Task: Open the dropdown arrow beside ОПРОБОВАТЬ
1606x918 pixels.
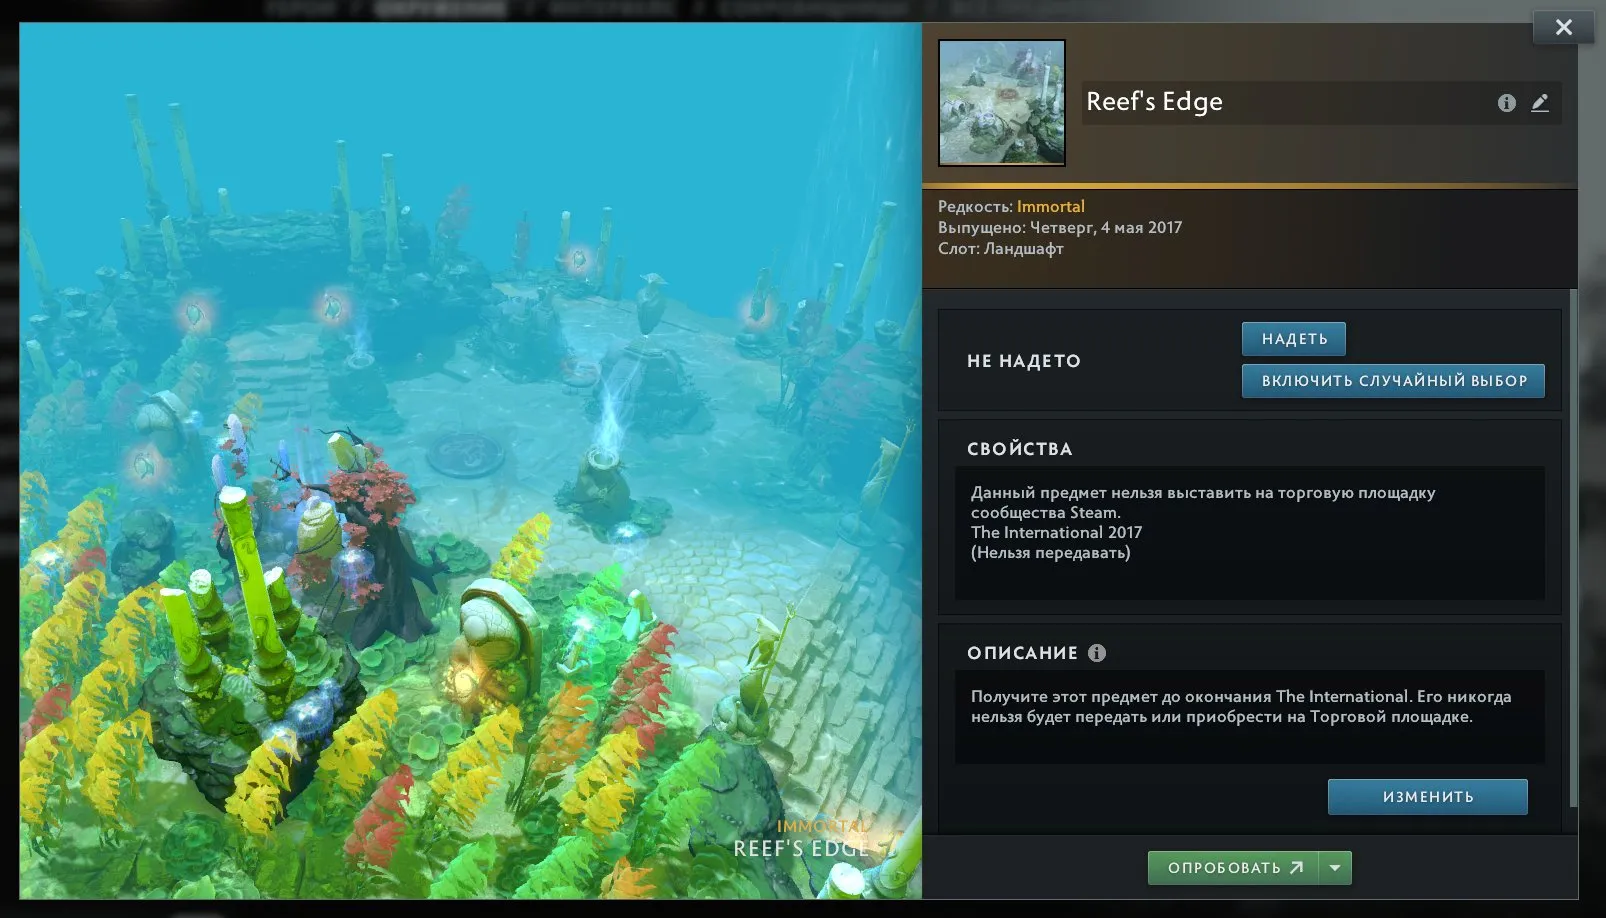Action: point(1335,868)
